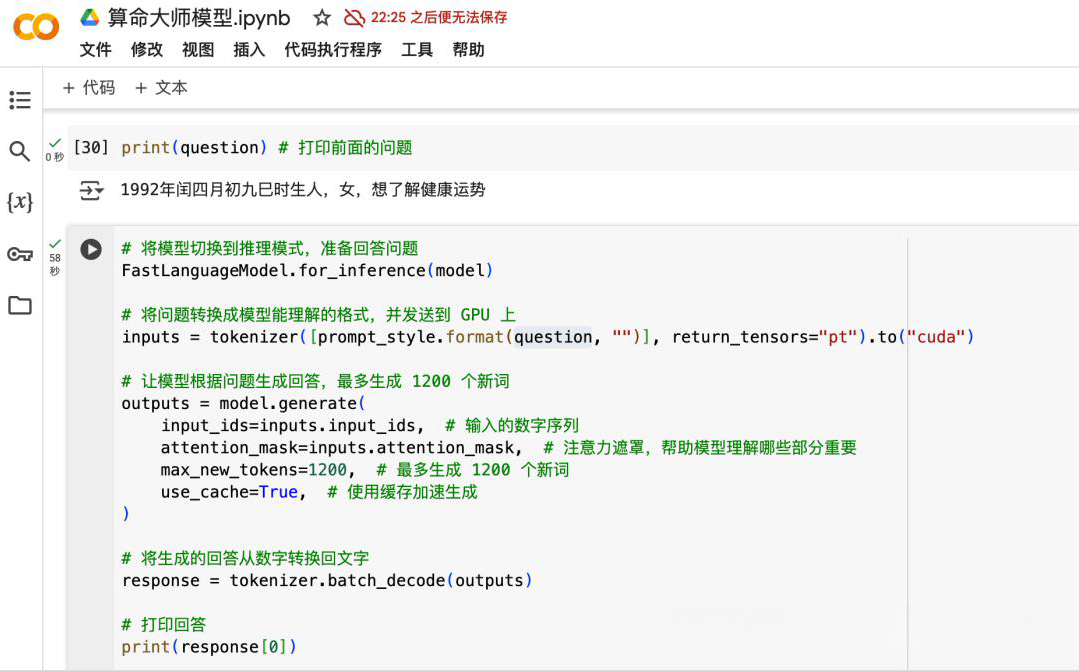This screenshot has height=671, width=1079.
Task: Open the find and replace search icon
Action: click(x=19, y=151)
